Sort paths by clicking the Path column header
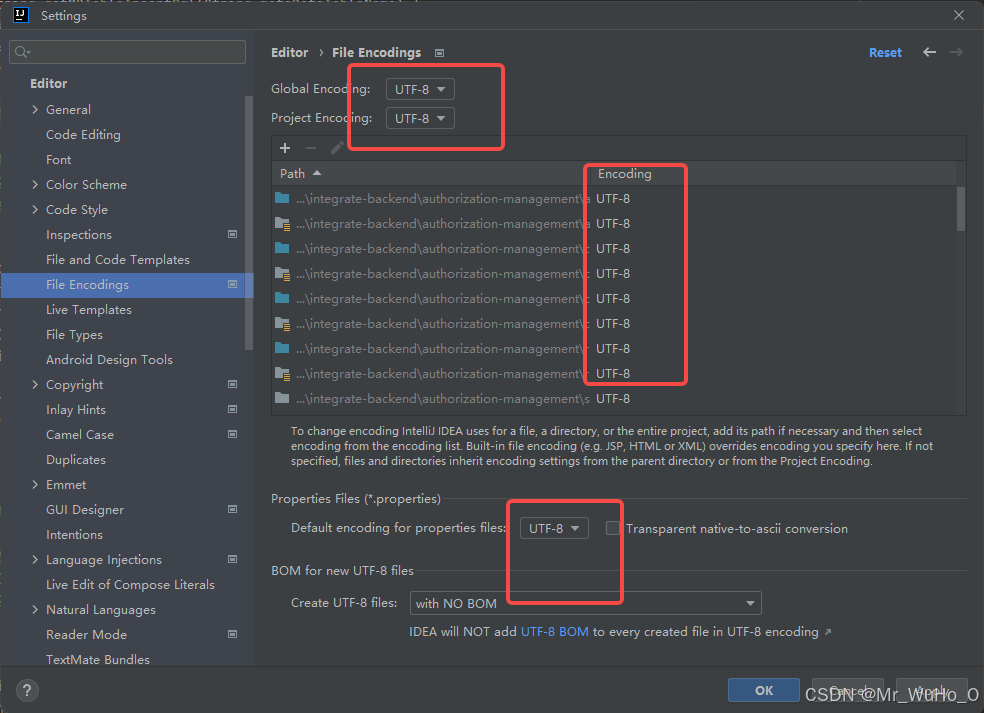This screenshot has height=713, width=984. click(292, 172)
